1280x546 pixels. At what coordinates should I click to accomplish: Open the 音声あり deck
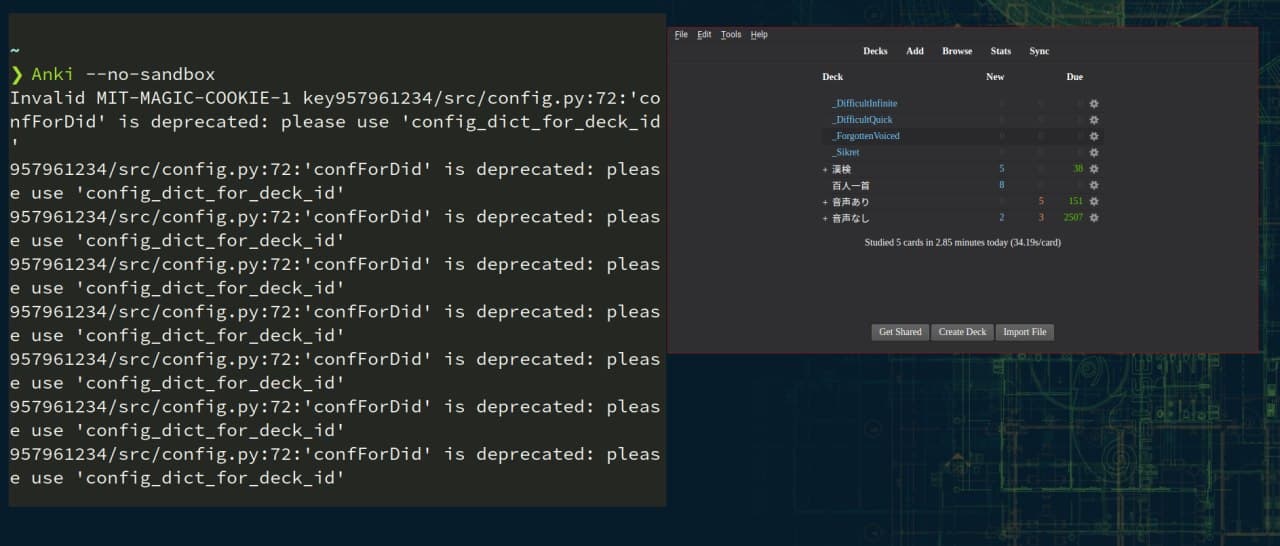pyautogui.click(x=851, y=201)
